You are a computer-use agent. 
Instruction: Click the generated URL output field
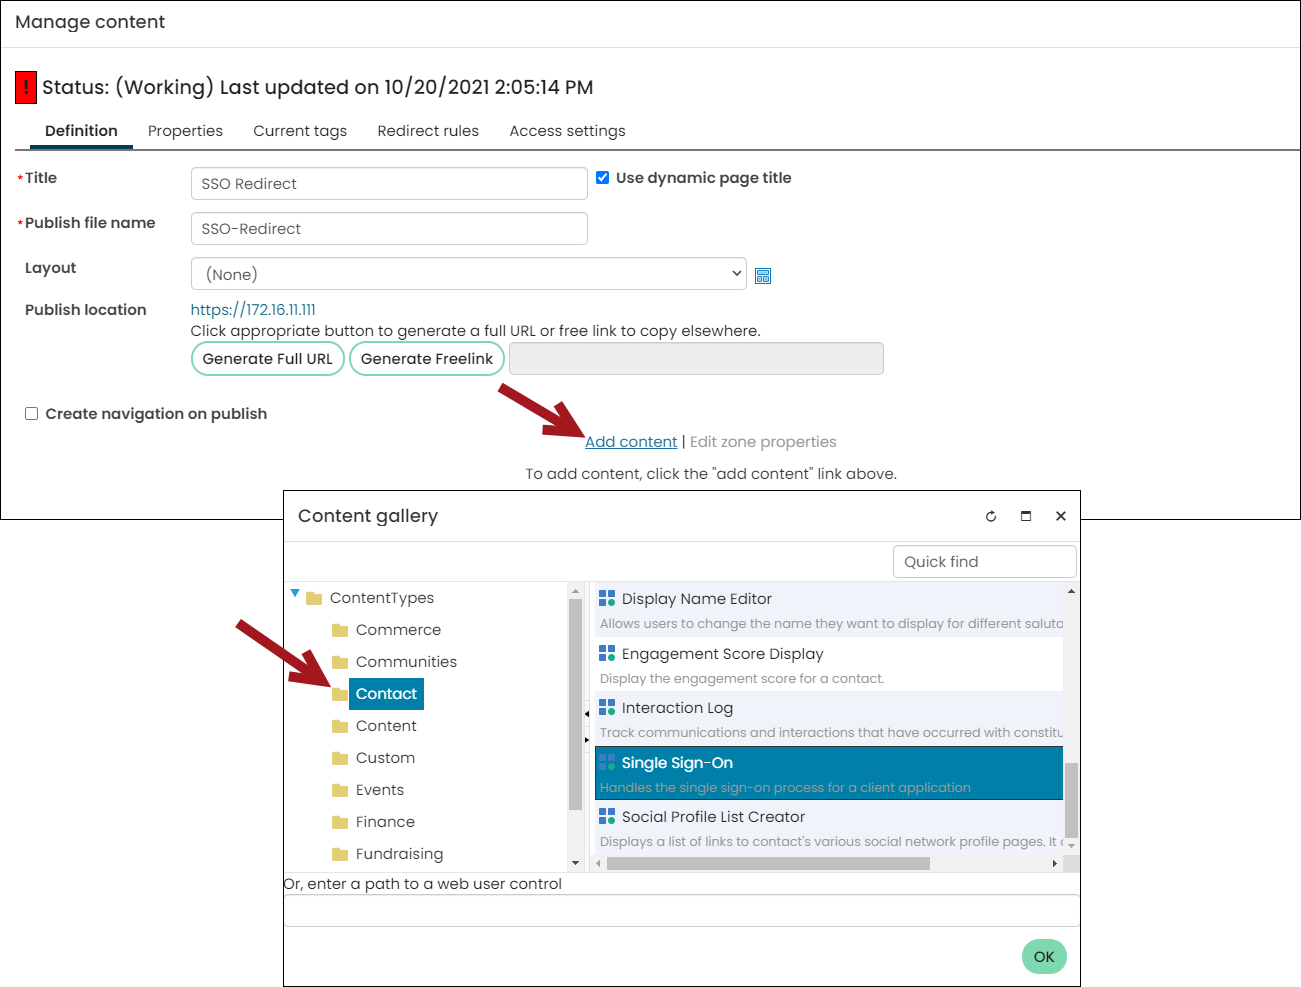click(696, 359)
